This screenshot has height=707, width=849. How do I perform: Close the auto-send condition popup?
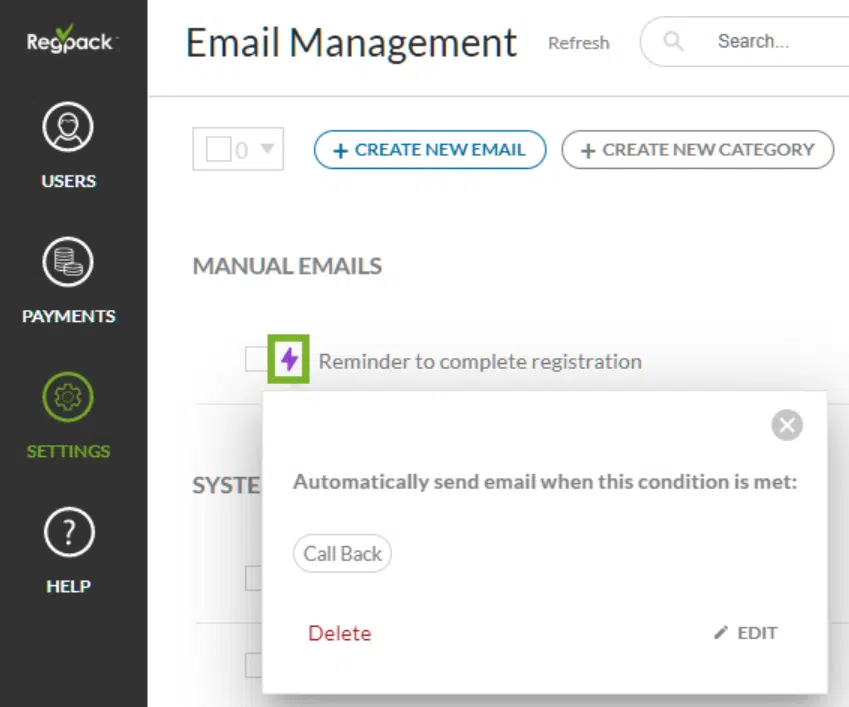click(x=787, y=425)
